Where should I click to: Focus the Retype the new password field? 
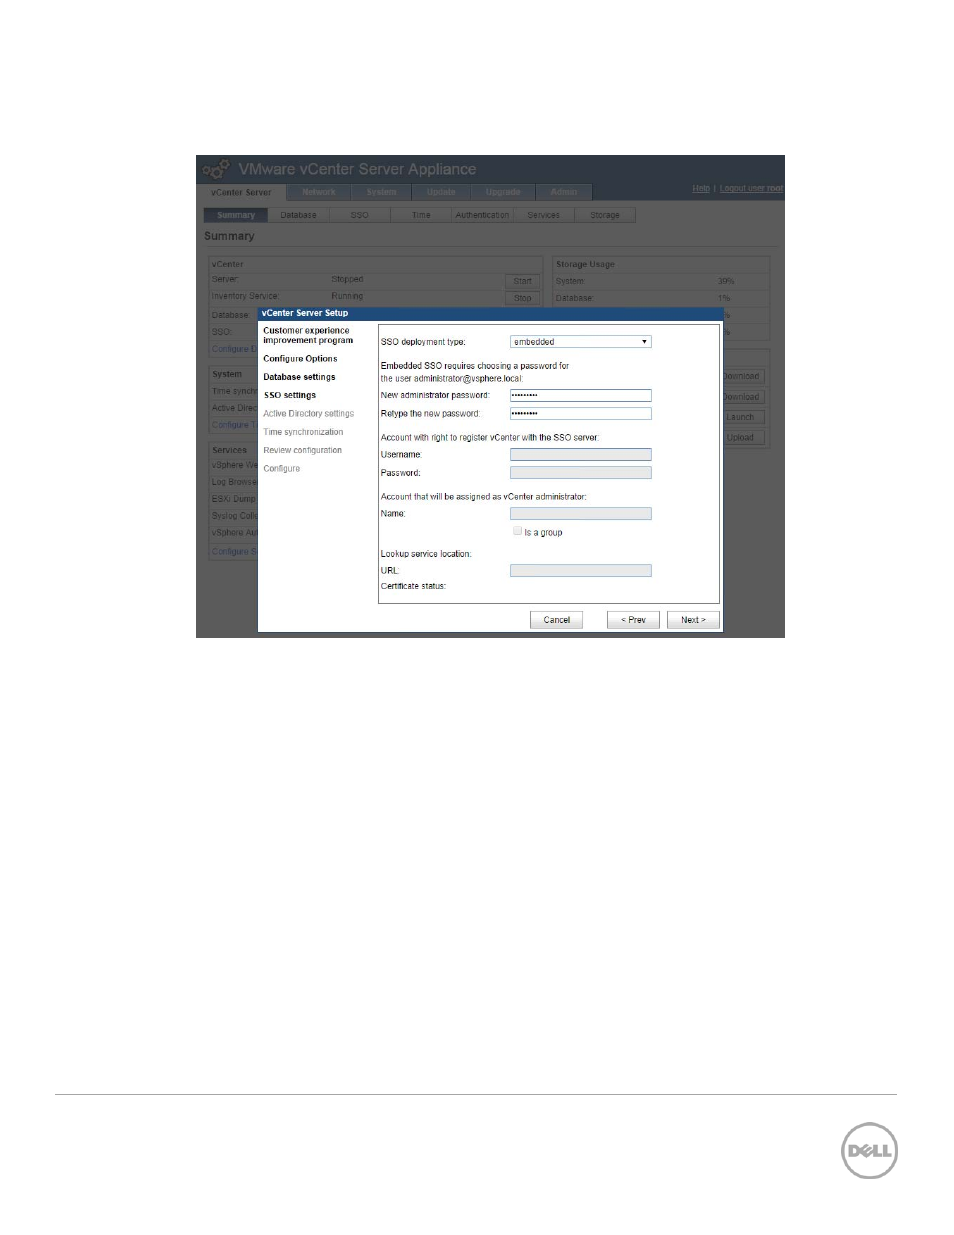[580, 413]
